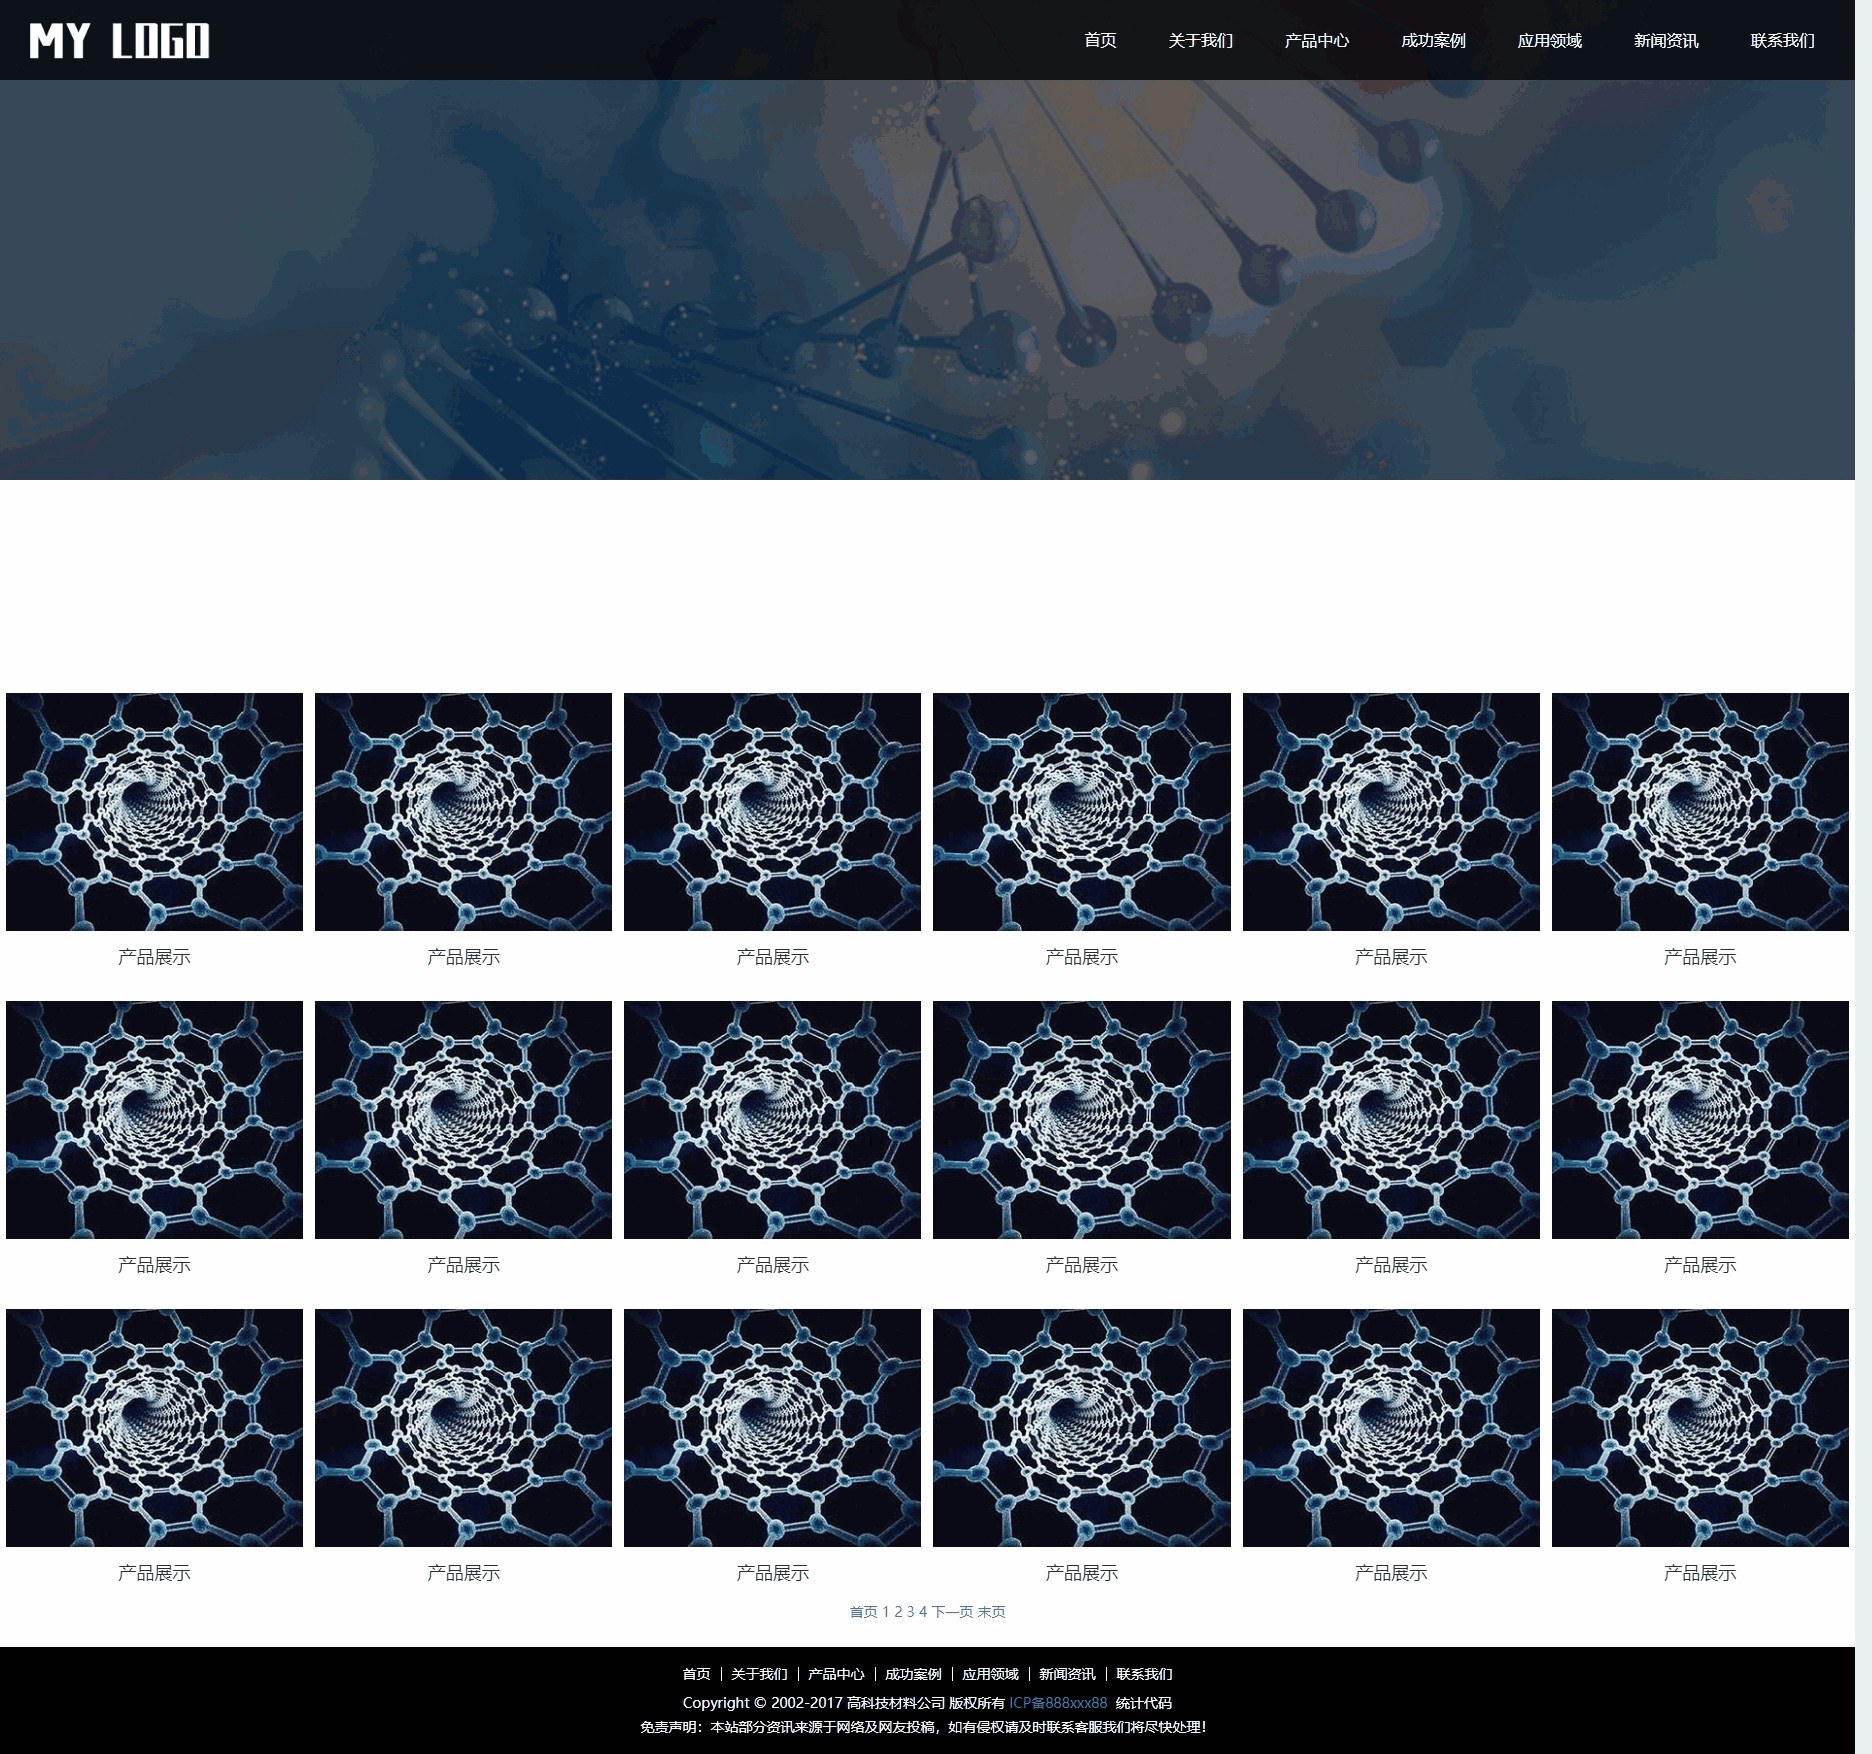This screenshot has width=1872, height=1754.
Task: Open 成功案例 from the header navigation
Action: 1432,41
